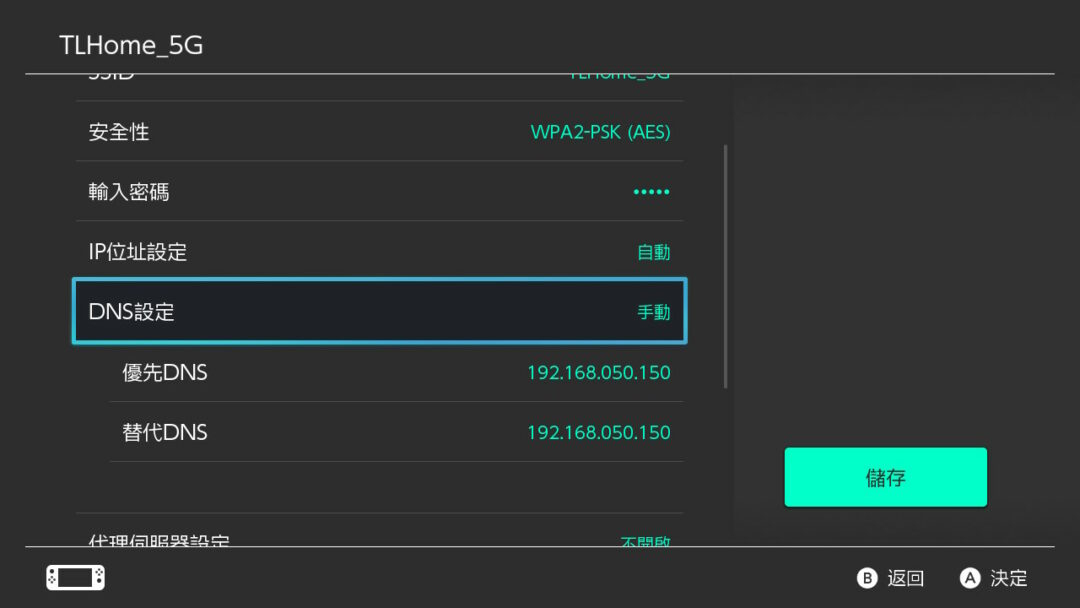
Task: Edit the 優先DNS address field
Action: pyautogui.click(x=396, y=373)
